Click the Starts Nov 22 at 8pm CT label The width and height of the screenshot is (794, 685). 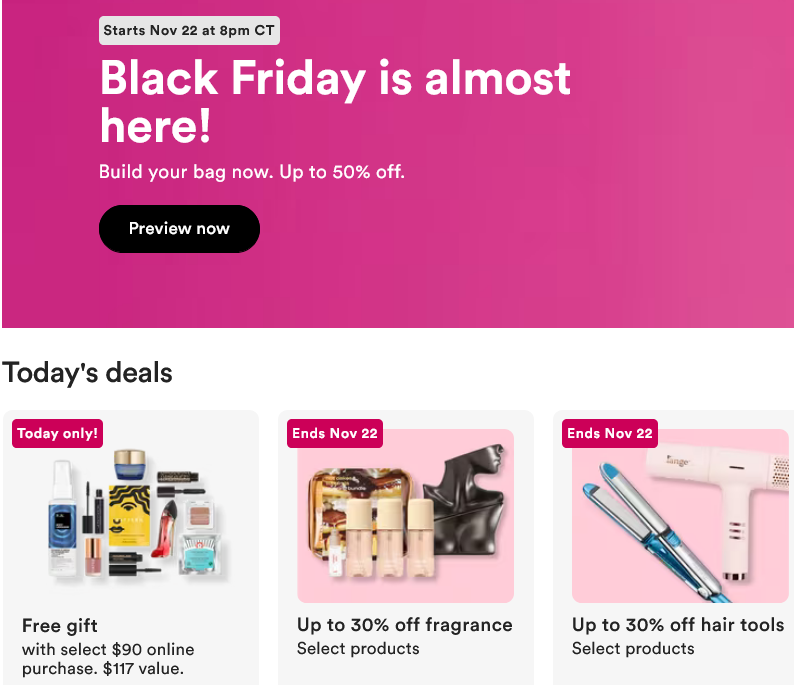coord(189,30)
